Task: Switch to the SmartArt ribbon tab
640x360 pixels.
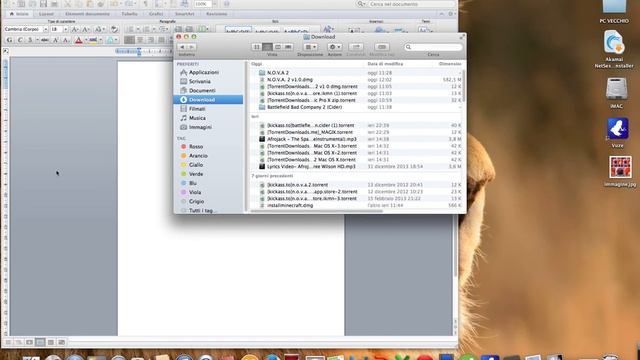Action: click(x=184, y=14)
